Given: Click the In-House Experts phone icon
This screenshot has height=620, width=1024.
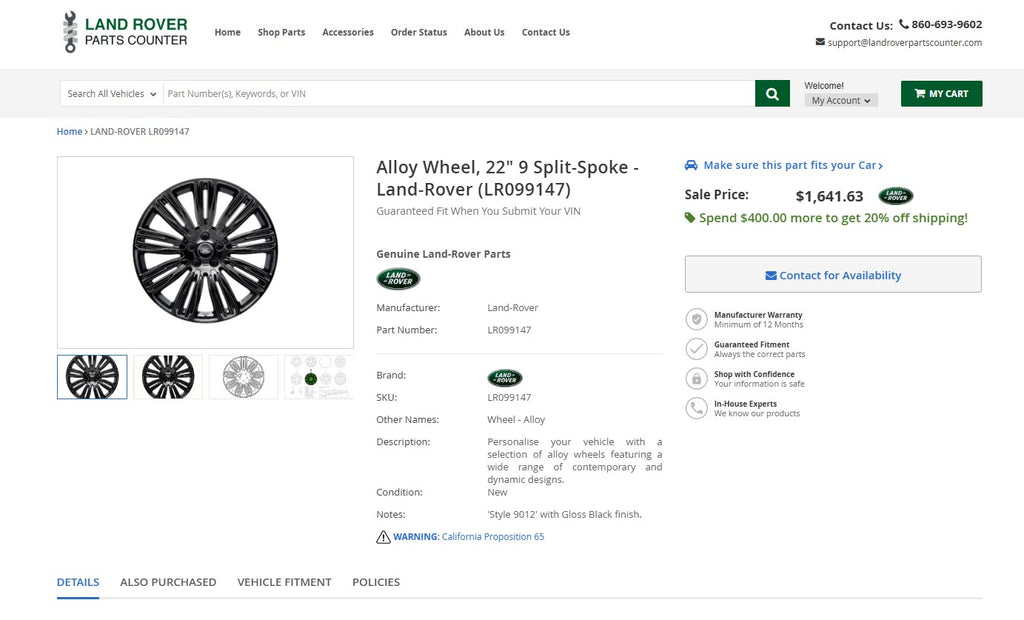Looking at the screenshot, I should (697, 408).
